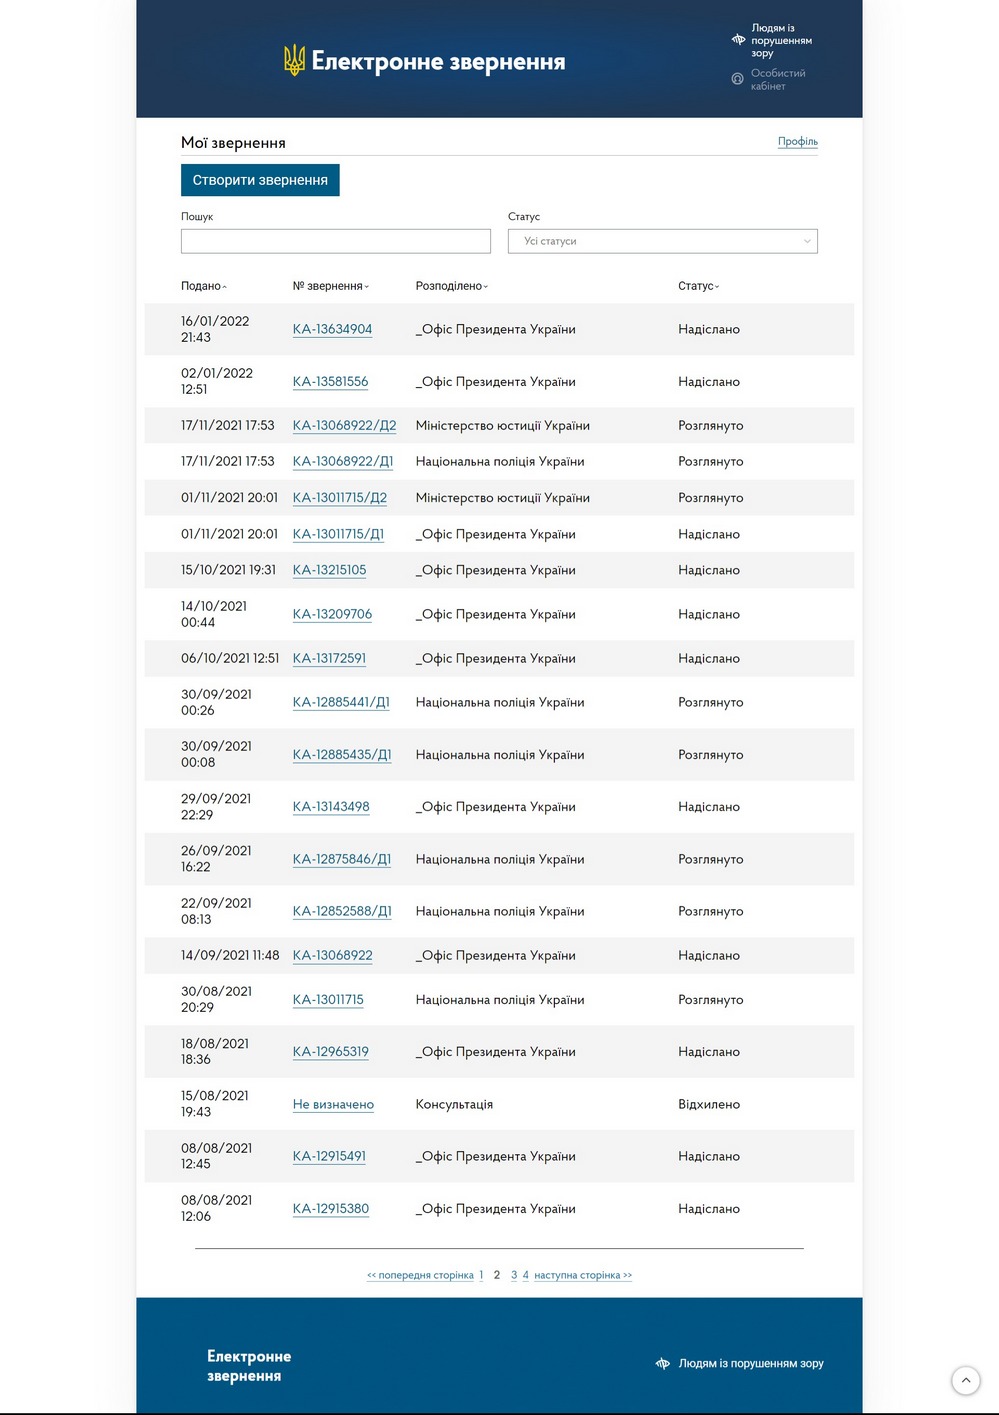Screen dimensions: 999x1415
Task: Click the Створити звернення button
Action: point(260,180)
